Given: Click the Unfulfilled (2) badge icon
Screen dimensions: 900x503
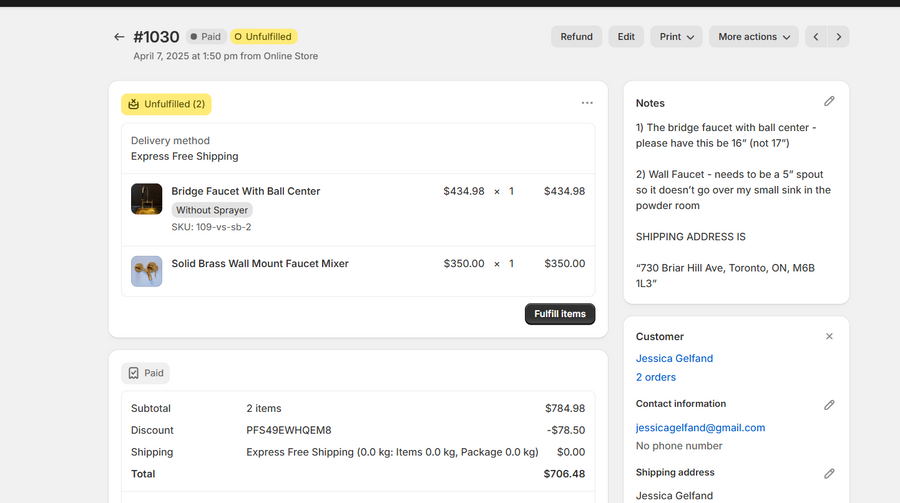Looking at the screenshot, I should click(134, 104).
